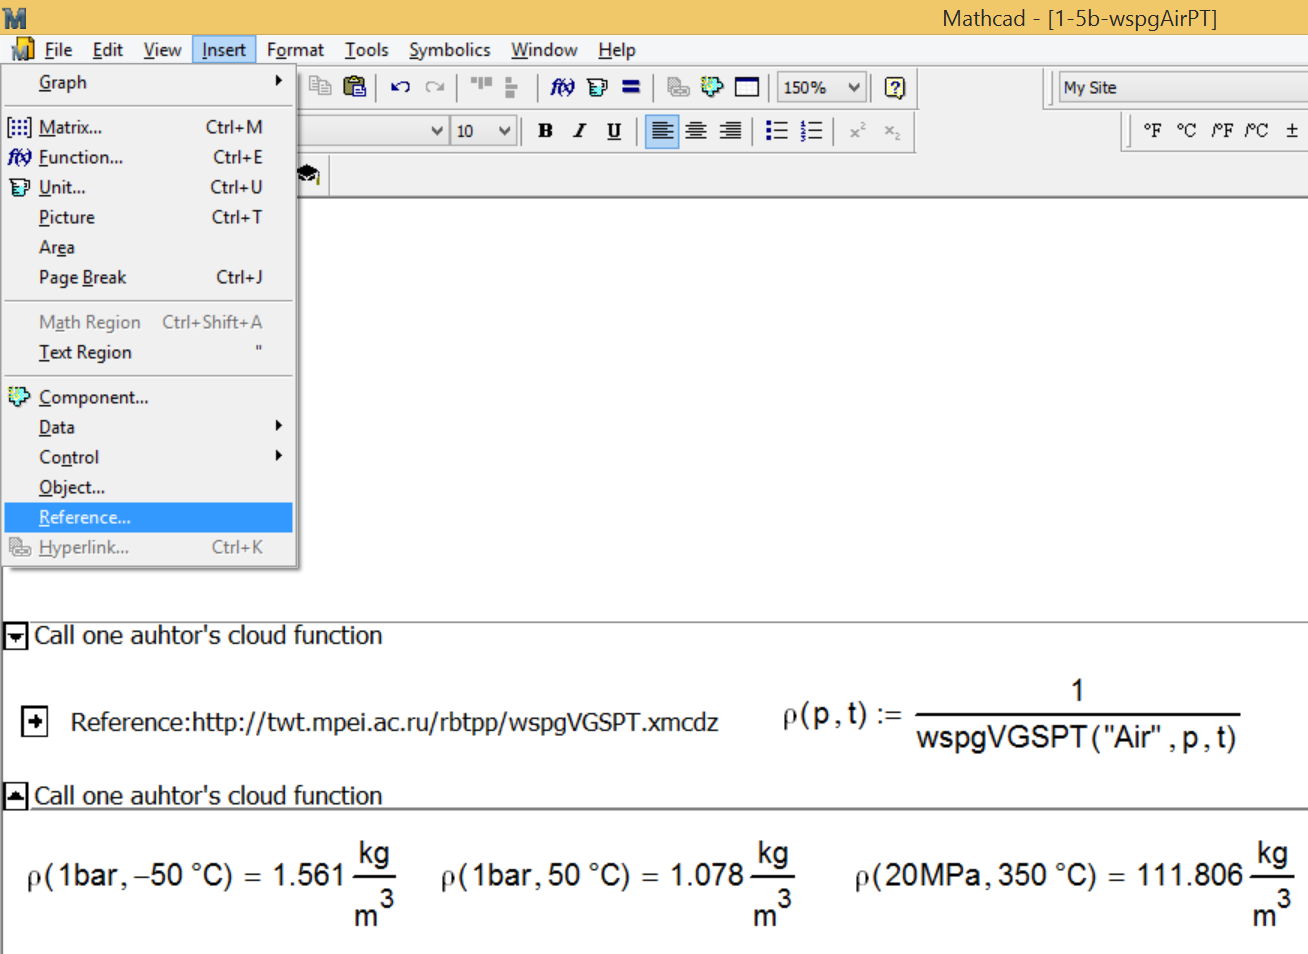Click the Undo arrow icon
The width and height of the screenshot is (1308, 954).
[x=401, y=87]
